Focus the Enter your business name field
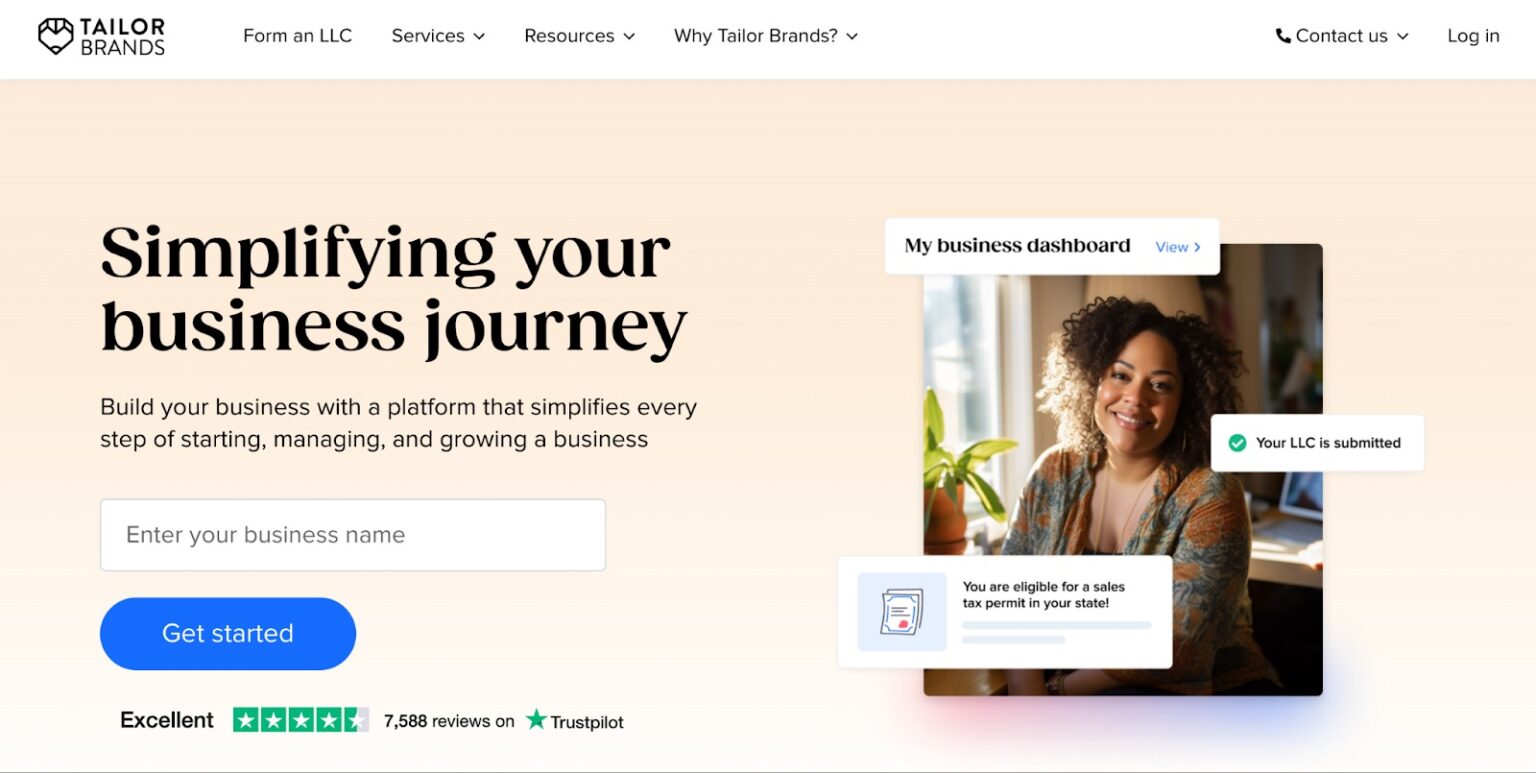 (x=352, y=535)
